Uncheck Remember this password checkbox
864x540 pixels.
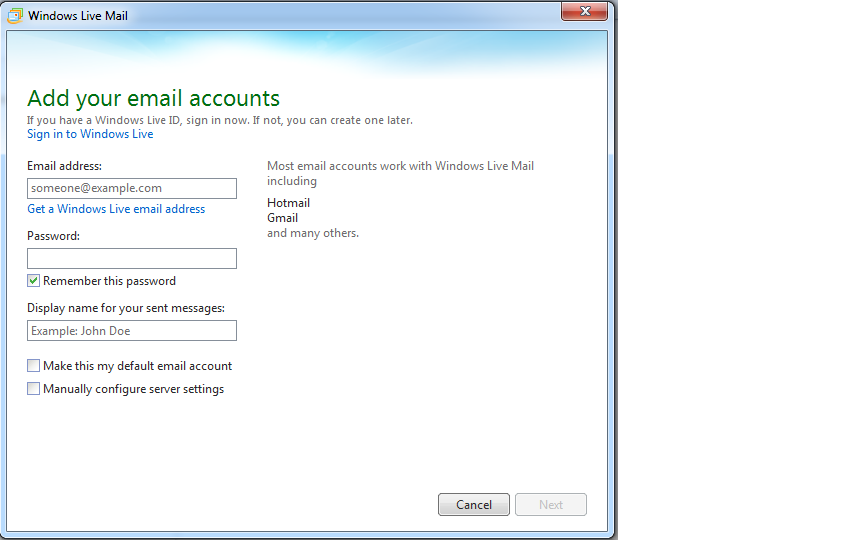coord(34,281)
